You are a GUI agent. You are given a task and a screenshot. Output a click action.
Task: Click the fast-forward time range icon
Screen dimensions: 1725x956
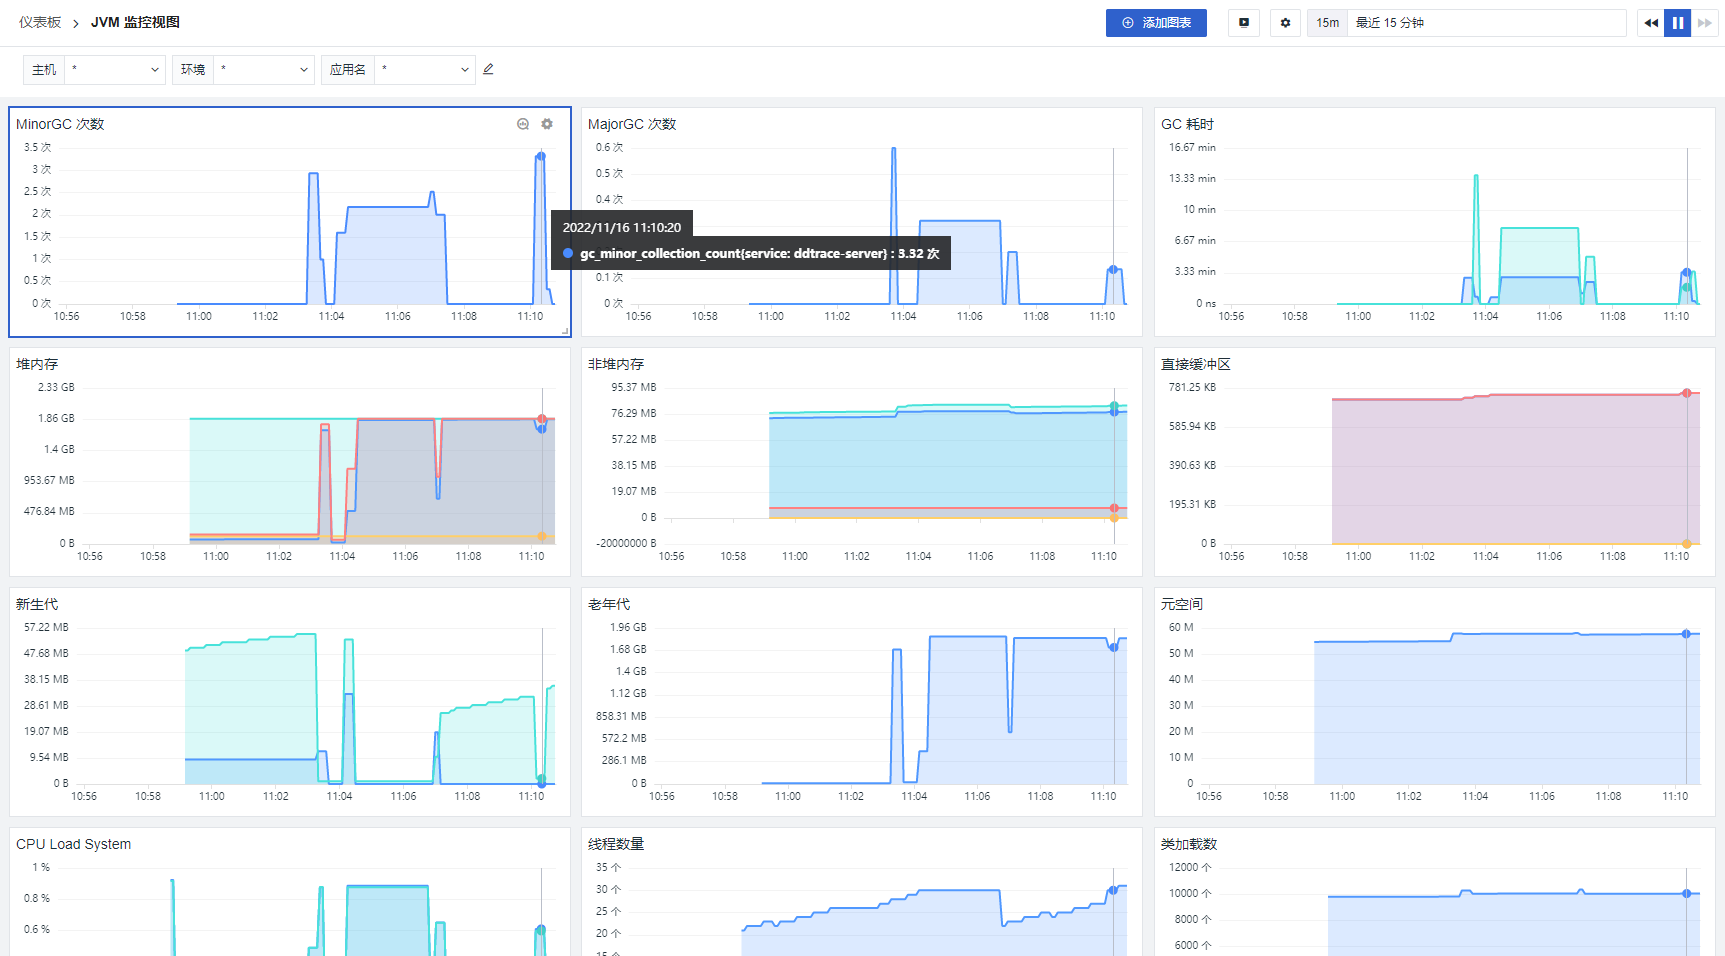click(x=1704, y=23)
